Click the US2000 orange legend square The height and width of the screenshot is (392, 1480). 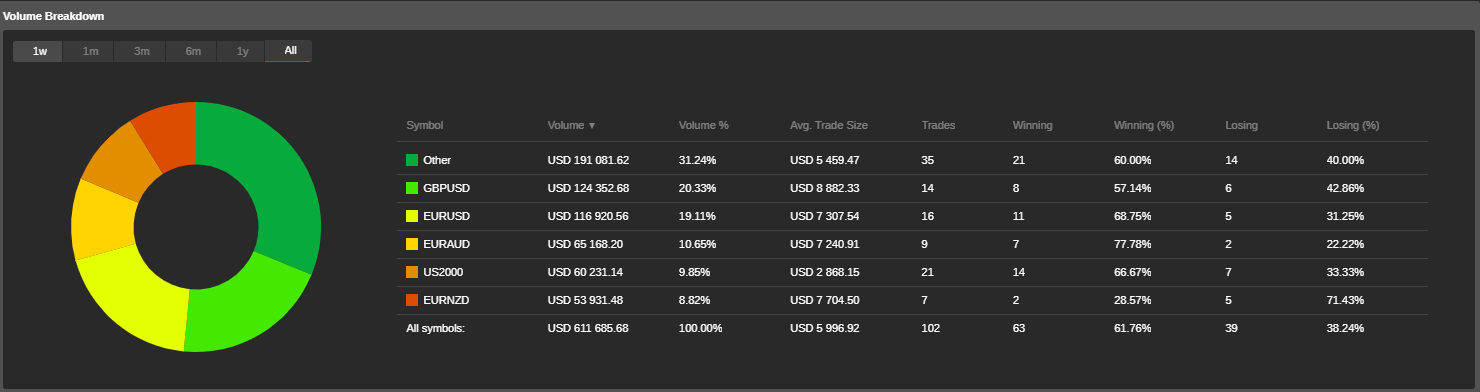click(412, 272)
